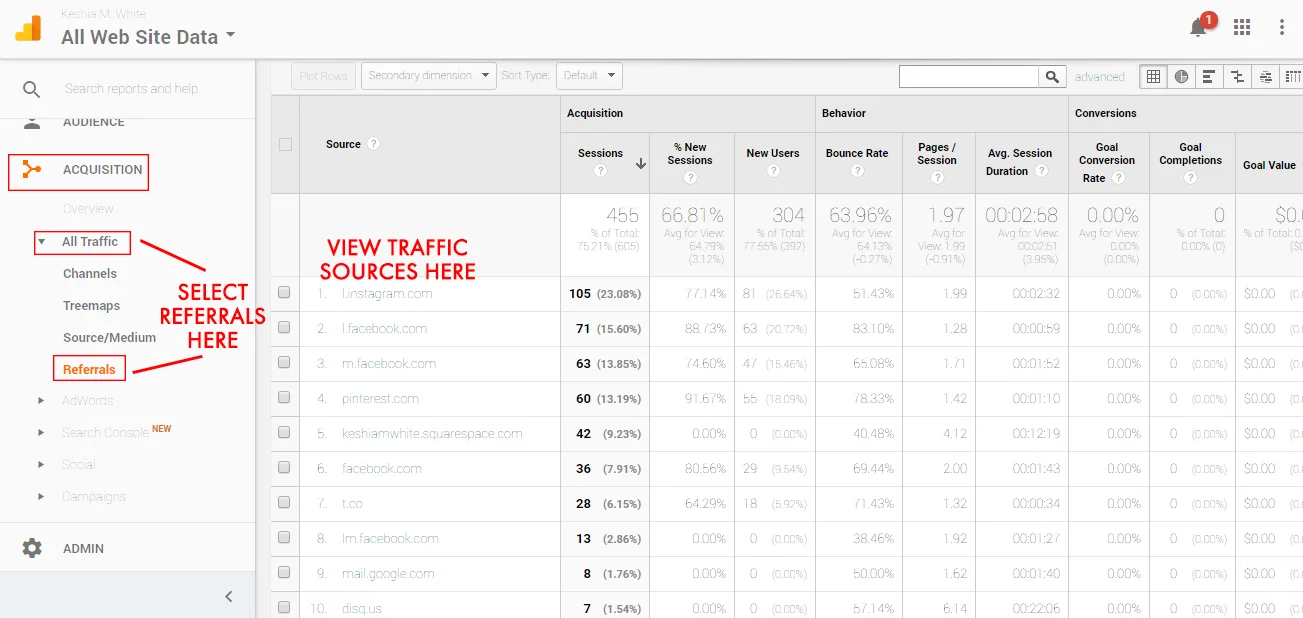This screenshot has width=1303, height=618.
Task: Open pinterest.com source link
Action: pos(380,399)
